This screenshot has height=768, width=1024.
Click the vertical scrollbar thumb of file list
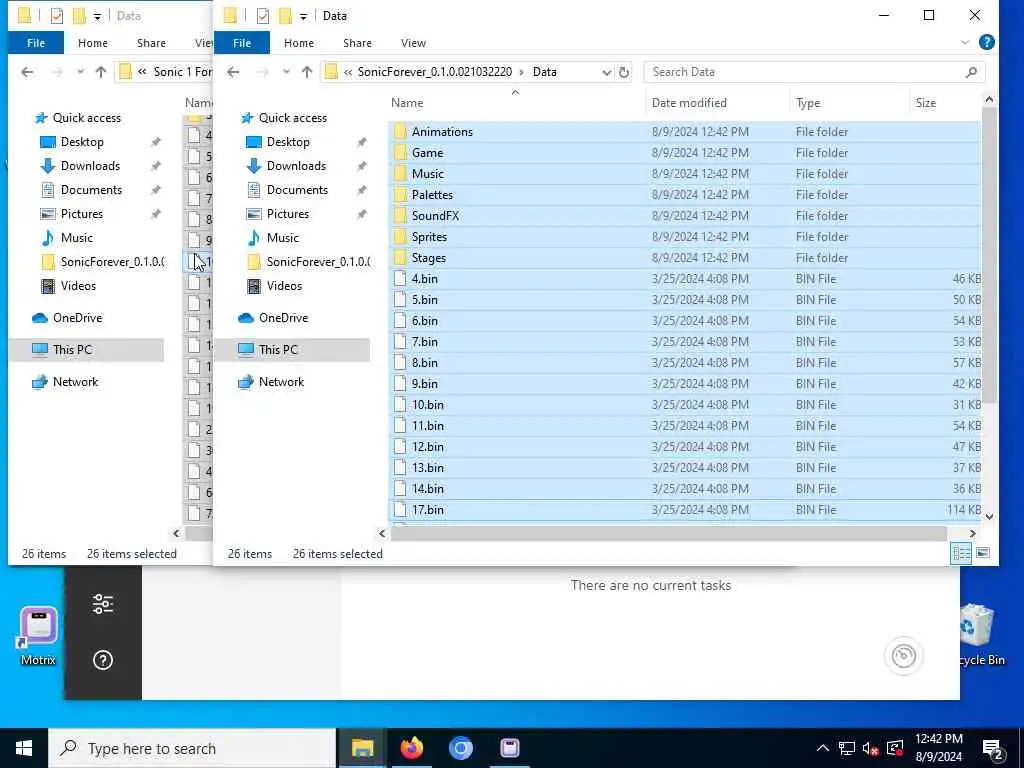click(x=989, y=255)
